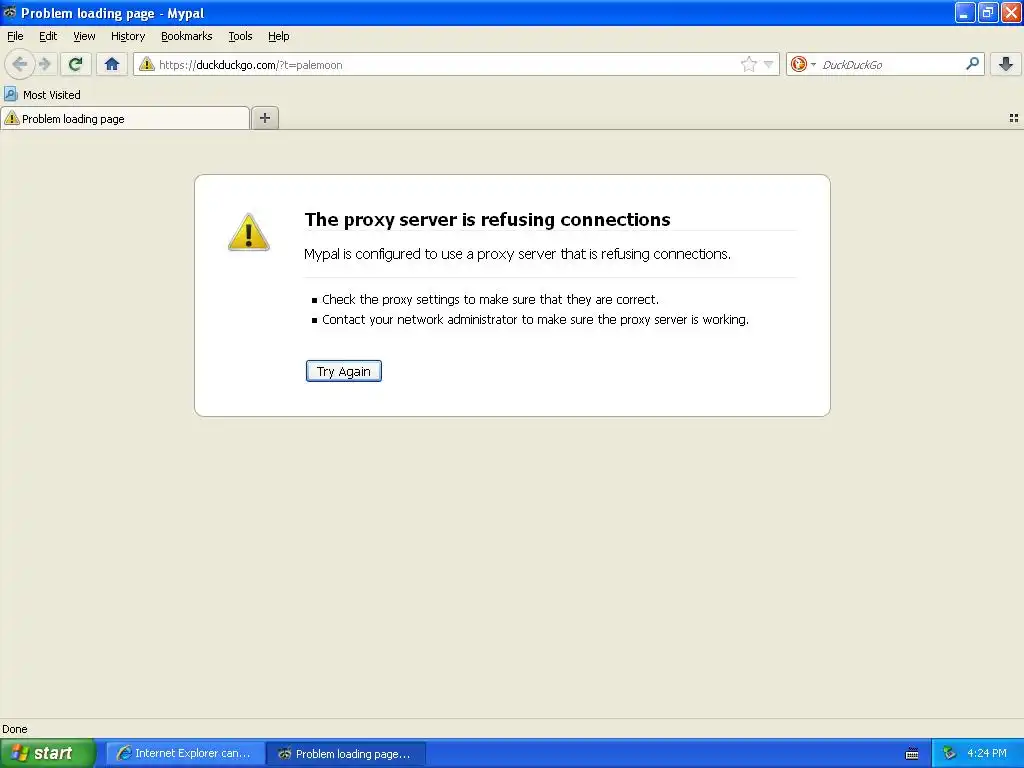Image resolution: width=1024 pixels, height=768 pixels.
Task: Restore down the Mypal window
Action: [x=988, y=12]
